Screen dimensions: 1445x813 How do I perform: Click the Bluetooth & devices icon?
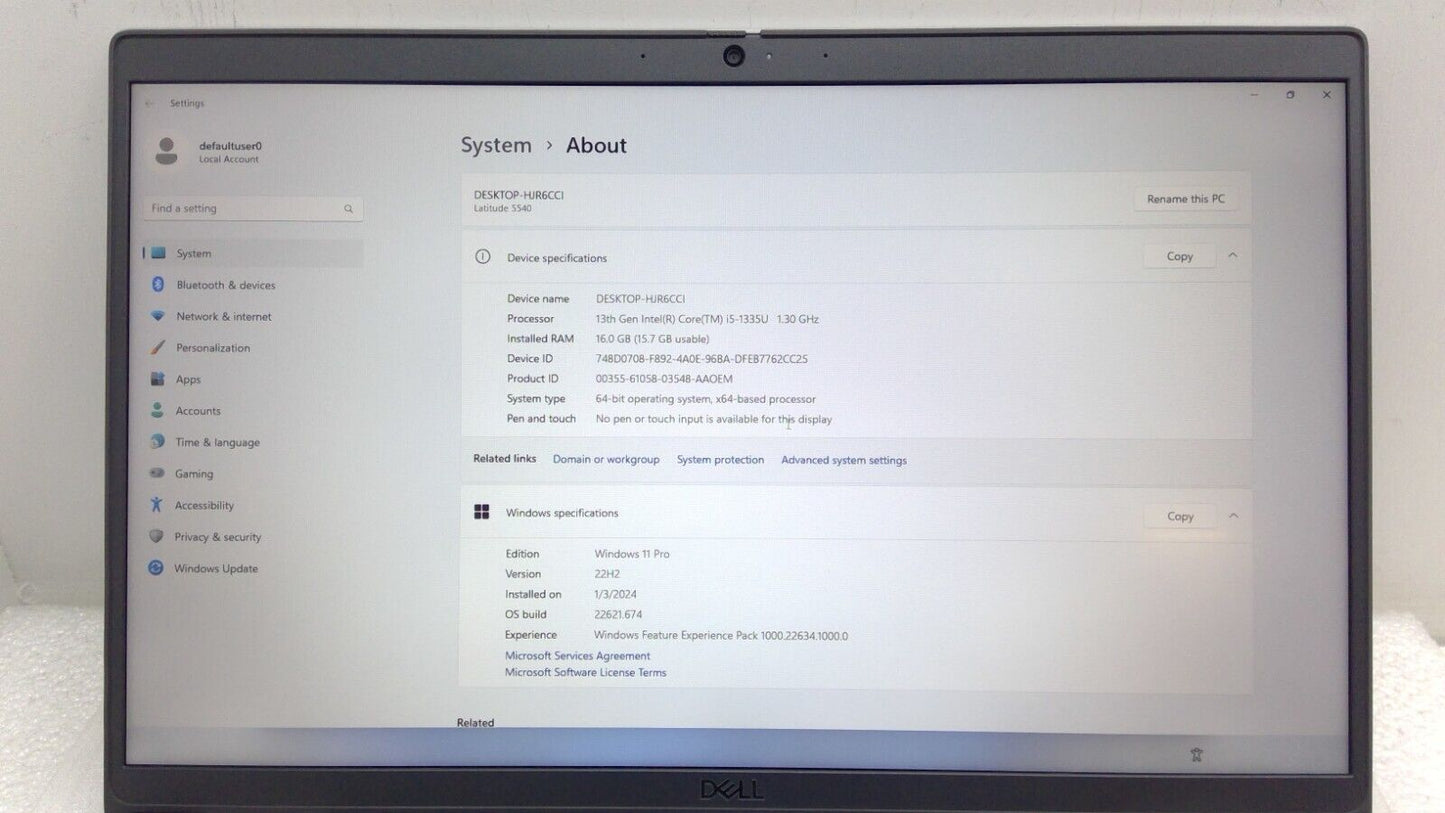[x=157, y=285]
